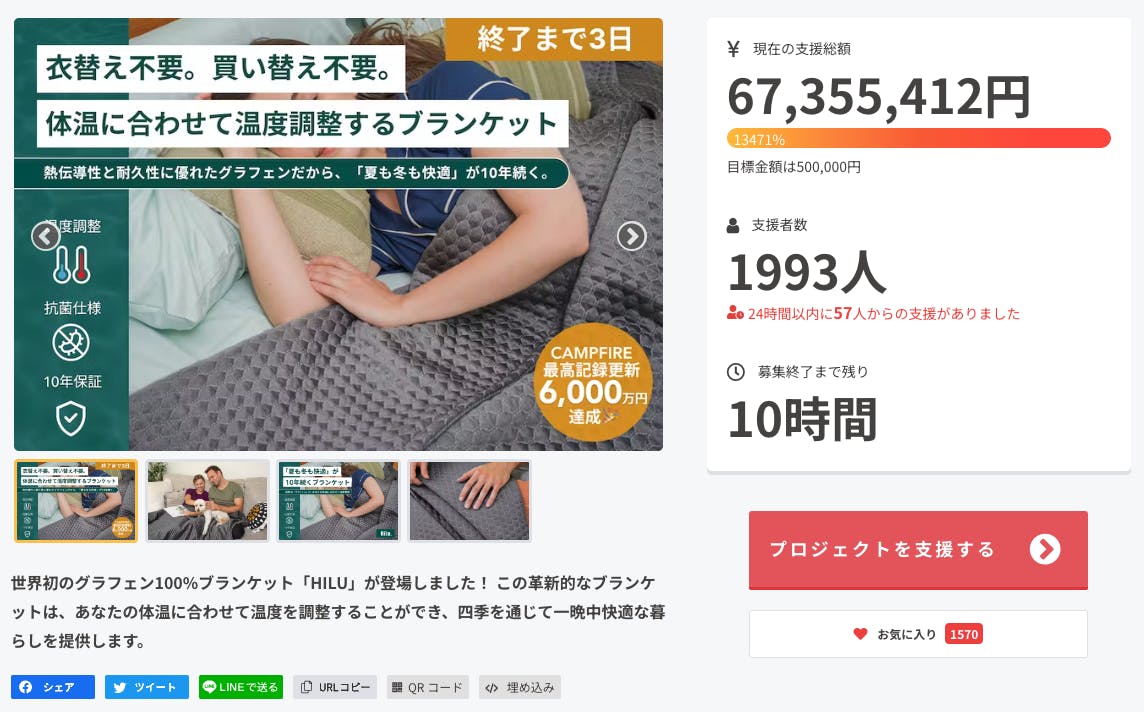The height and width of the screenshot is (712, 1144).
Task: Click the Twitter bird icon on ツイート
Action: coord(120,687)
